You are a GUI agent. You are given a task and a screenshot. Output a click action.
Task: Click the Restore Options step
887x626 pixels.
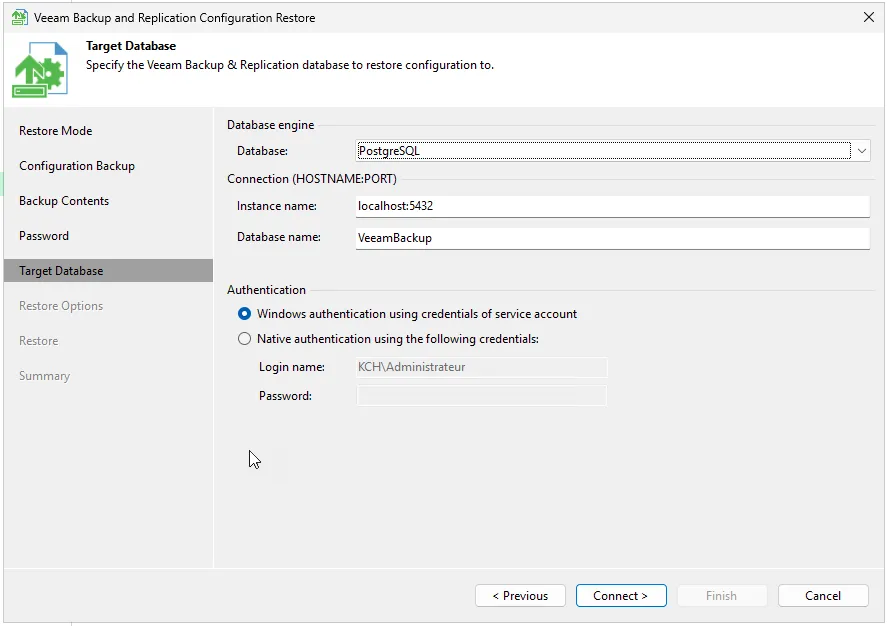(x=61, y=306)
